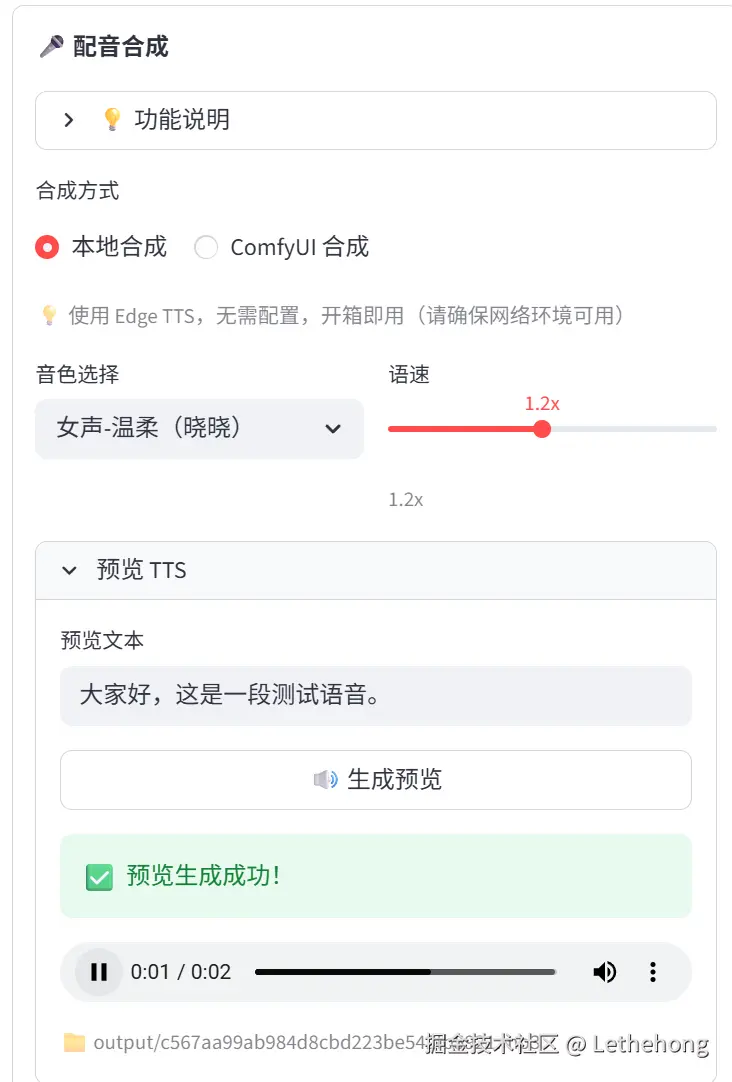Expand the 功能说明 section
The width and height of the screenshot is (732, 1082).
(69, 120)
